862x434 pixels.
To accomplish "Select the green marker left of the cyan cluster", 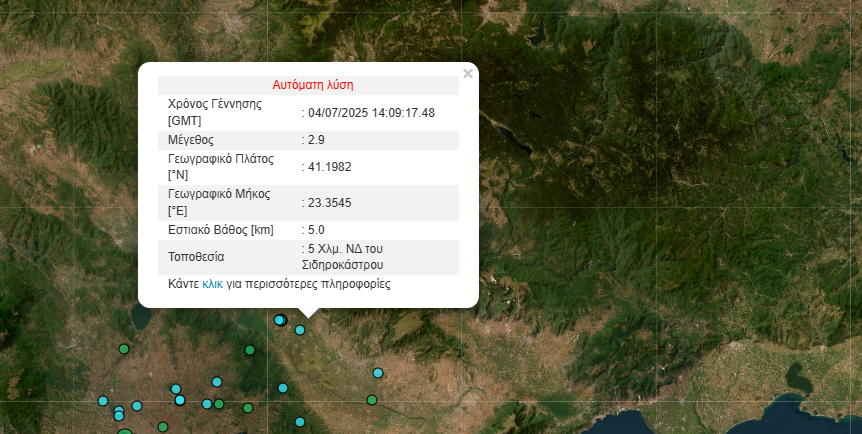I will (x=250, y=350).
